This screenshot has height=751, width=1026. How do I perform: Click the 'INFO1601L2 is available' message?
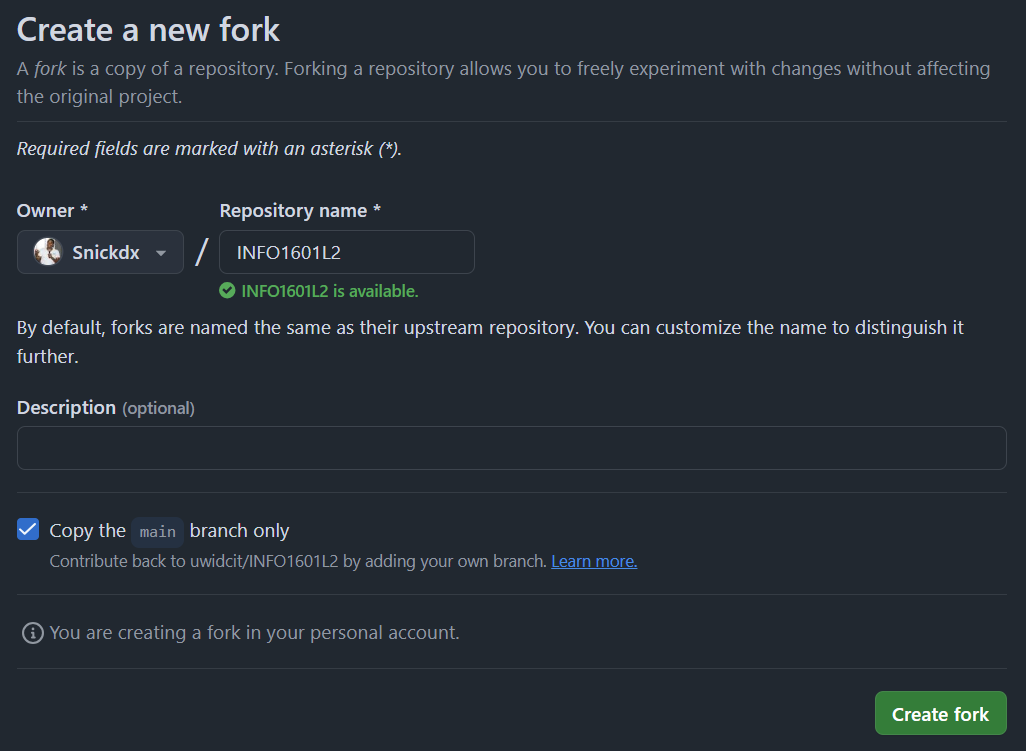point(329,291)
